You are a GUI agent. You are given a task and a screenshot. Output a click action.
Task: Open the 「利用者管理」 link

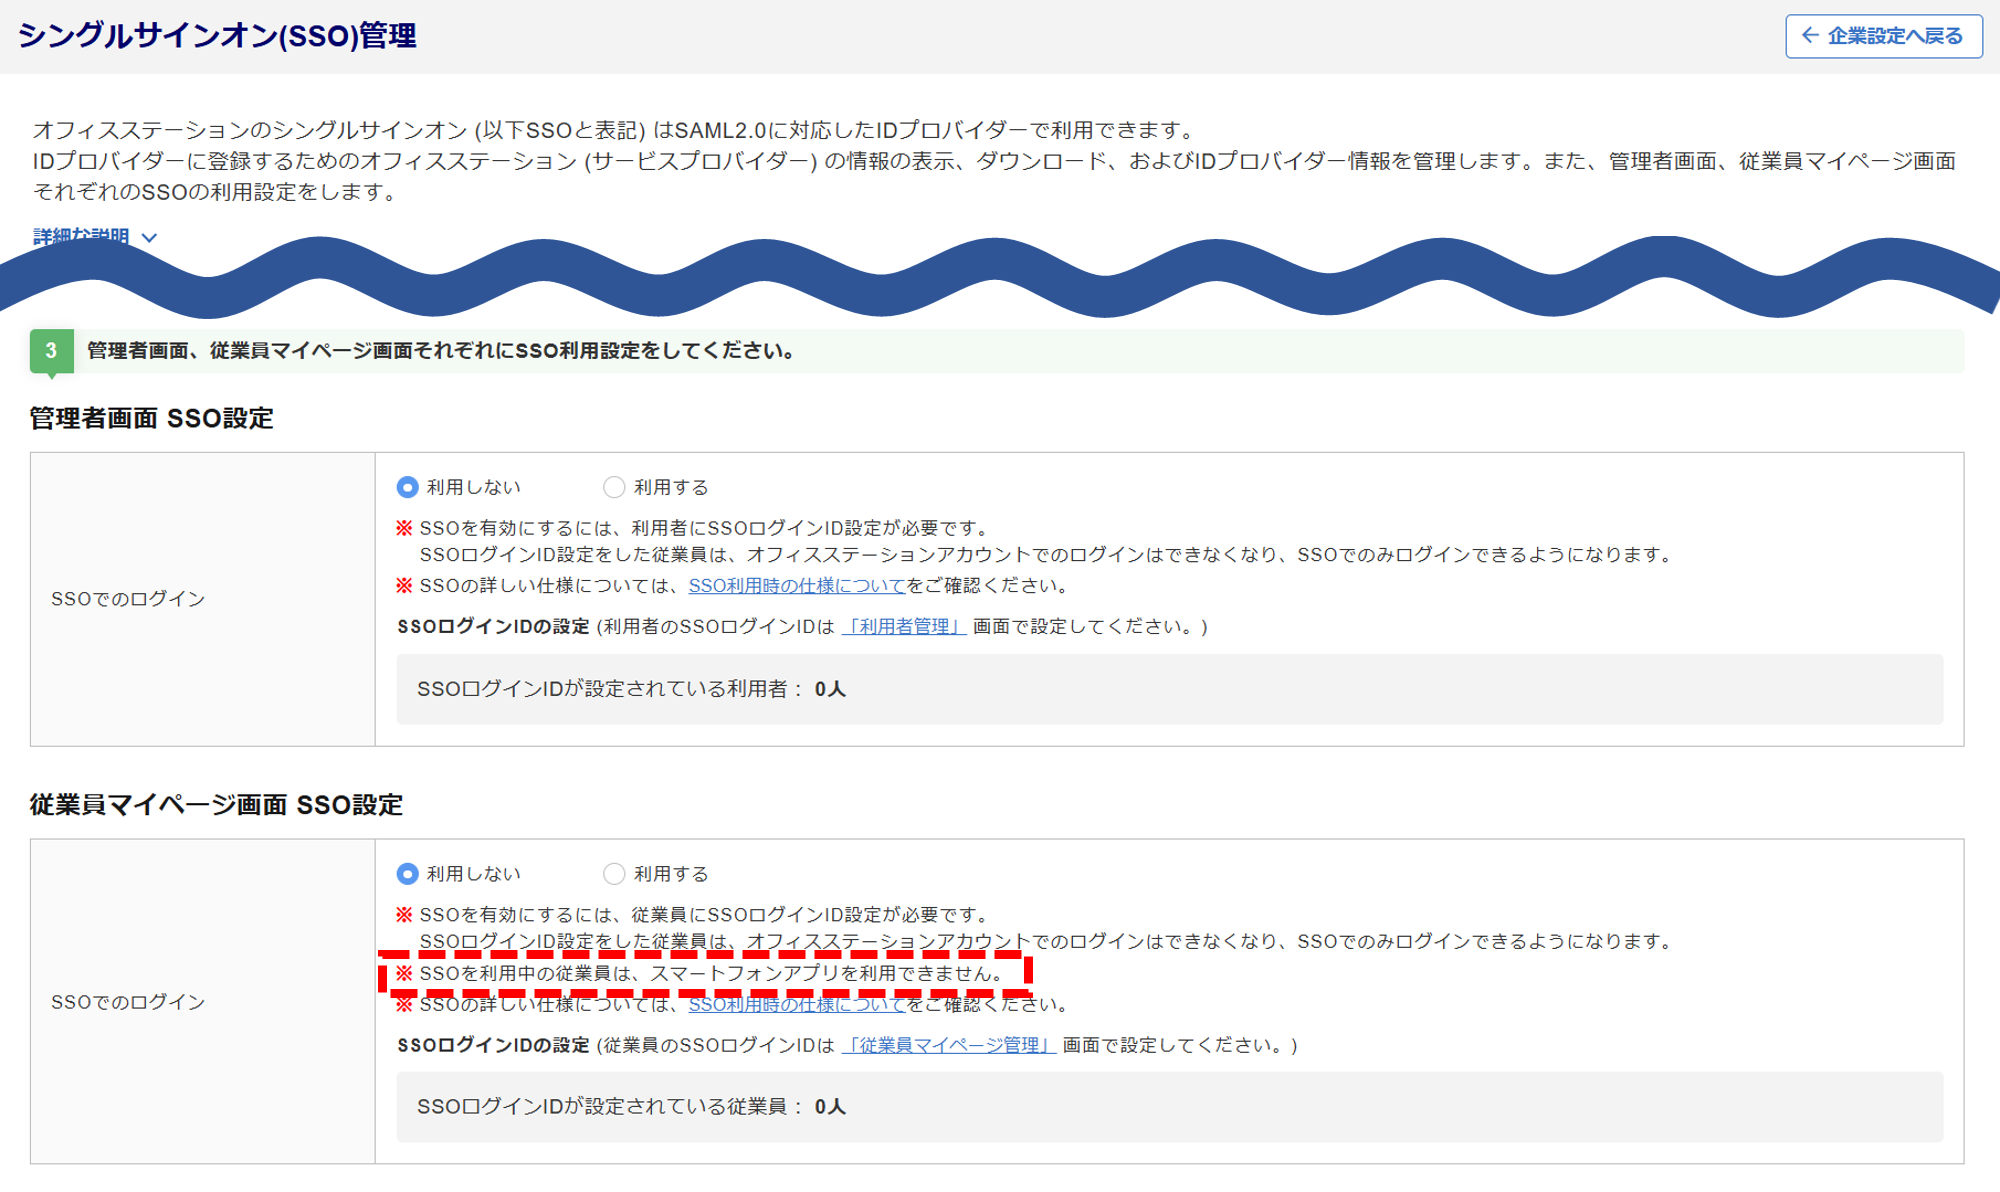[x=903, y=627]
